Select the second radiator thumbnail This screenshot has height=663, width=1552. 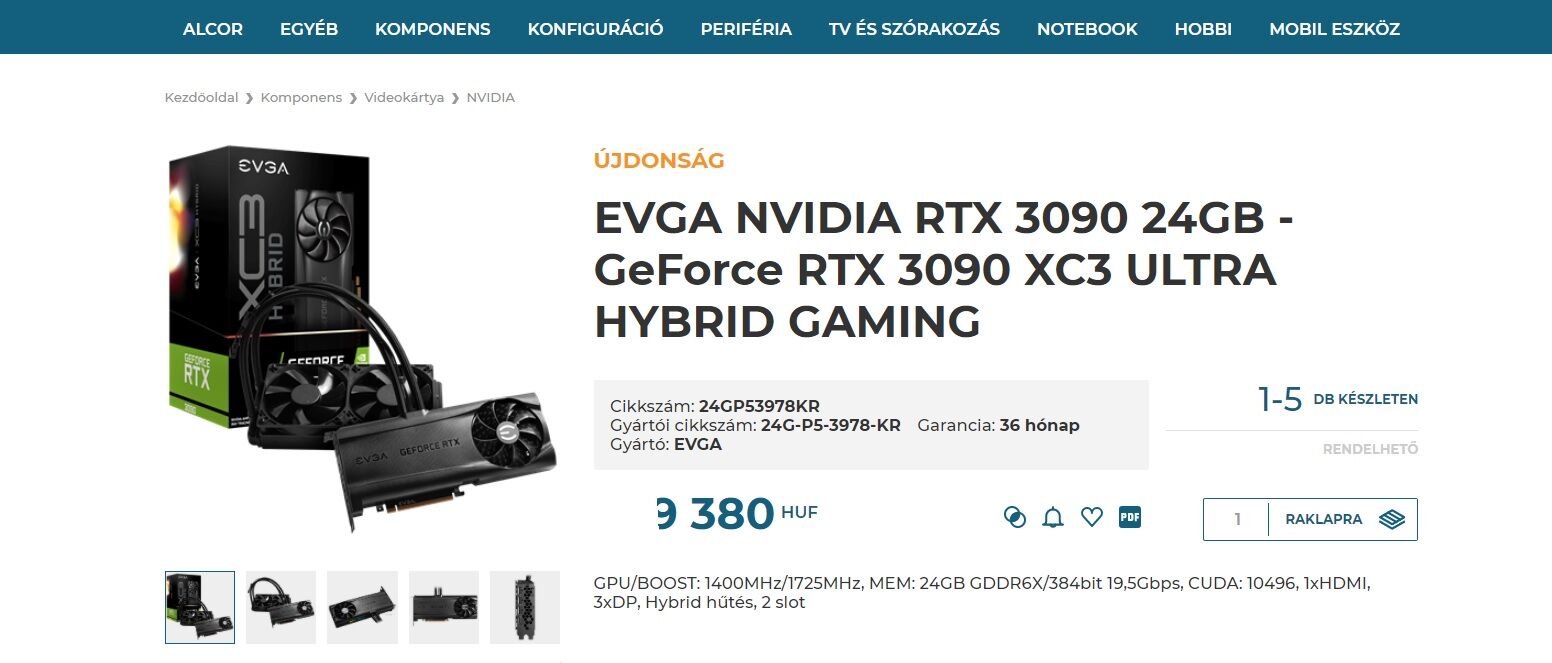tap(281, 607)
